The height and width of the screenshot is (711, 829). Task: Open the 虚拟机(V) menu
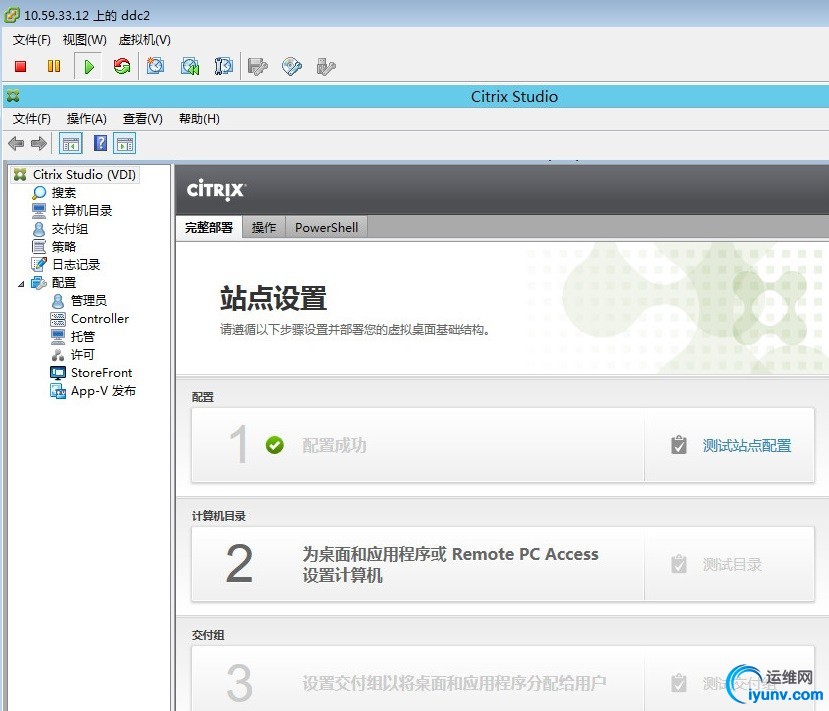tap(145, 40)
